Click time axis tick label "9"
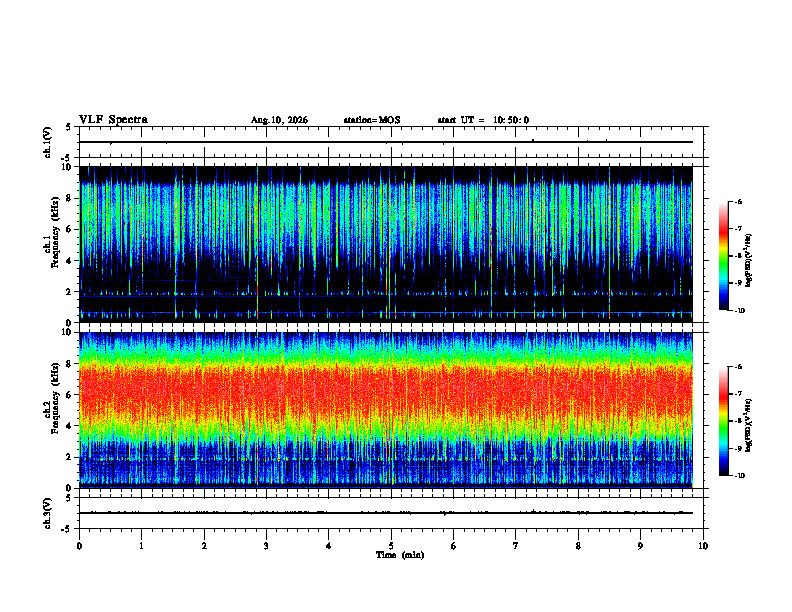 (640, 546)
